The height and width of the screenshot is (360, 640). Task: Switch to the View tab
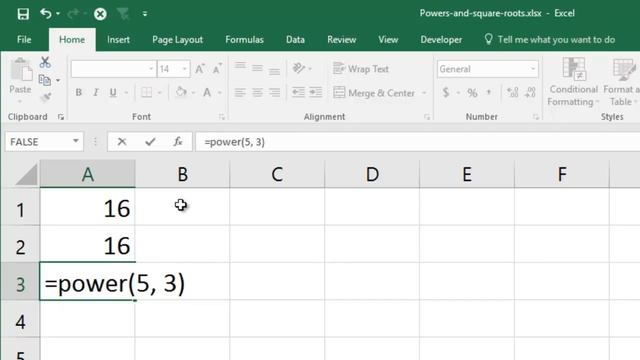coord(388,40)
